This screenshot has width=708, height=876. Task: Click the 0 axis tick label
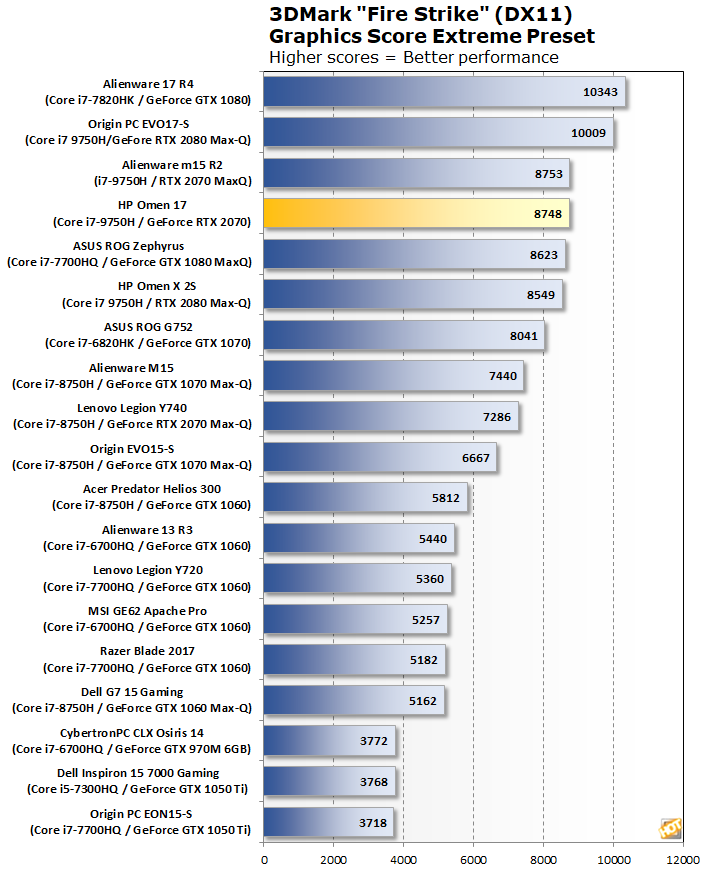coord(264,860)
